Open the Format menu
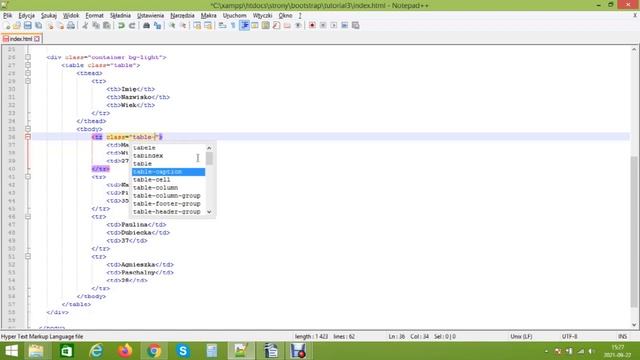 point(95,16)
